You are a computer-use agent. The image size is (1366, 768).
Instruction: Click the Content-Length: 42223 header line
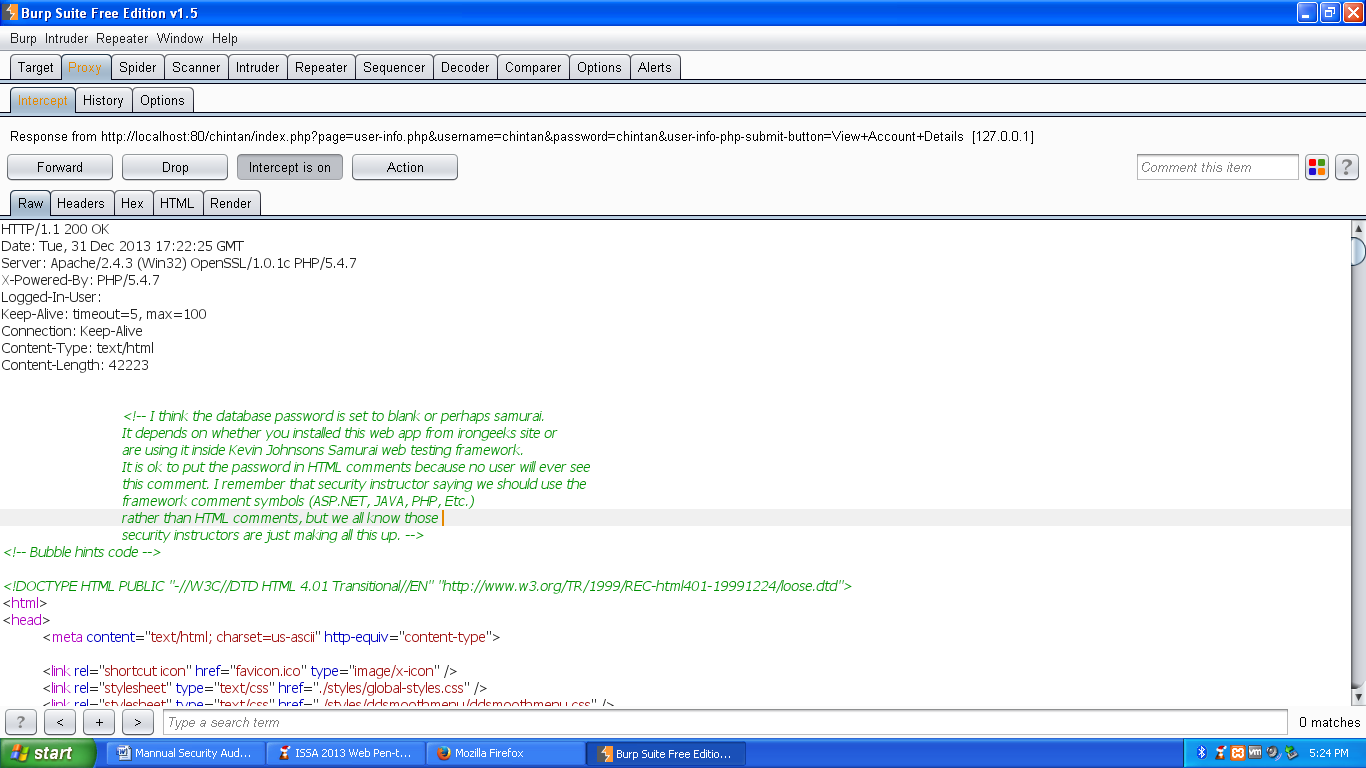pyautogui.click(x=75, y=365)
